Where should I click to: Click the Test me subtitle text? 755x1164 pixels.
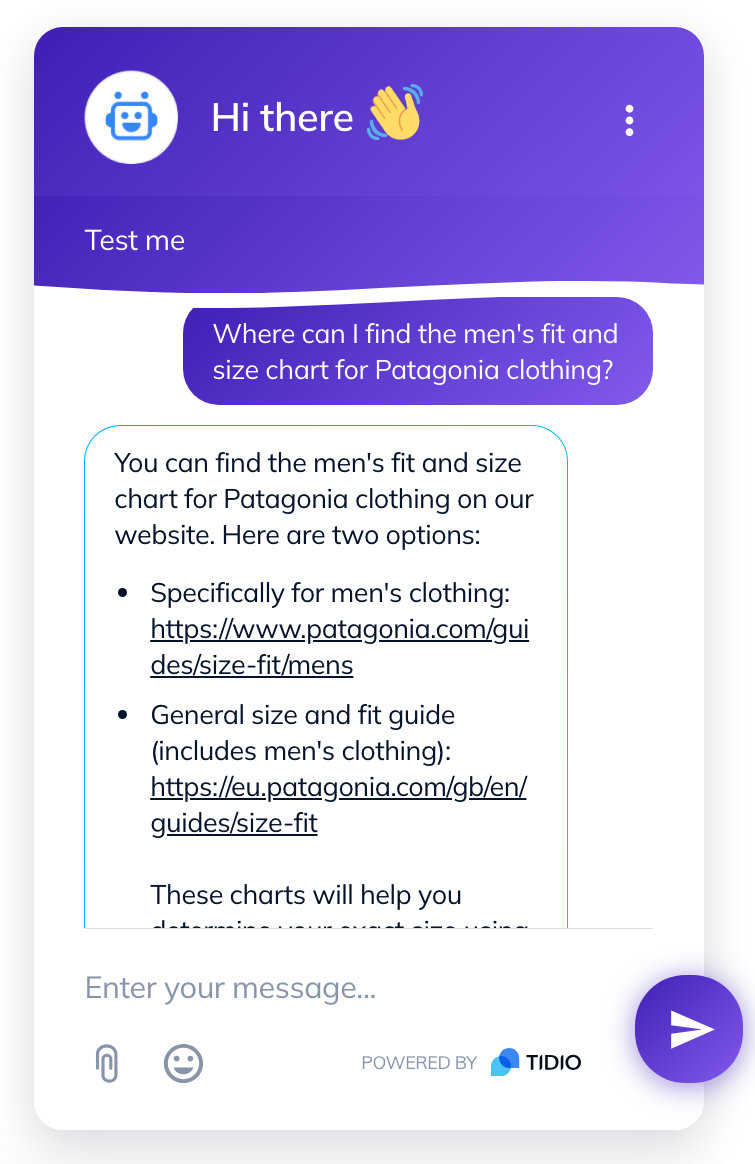pos(134,241)
